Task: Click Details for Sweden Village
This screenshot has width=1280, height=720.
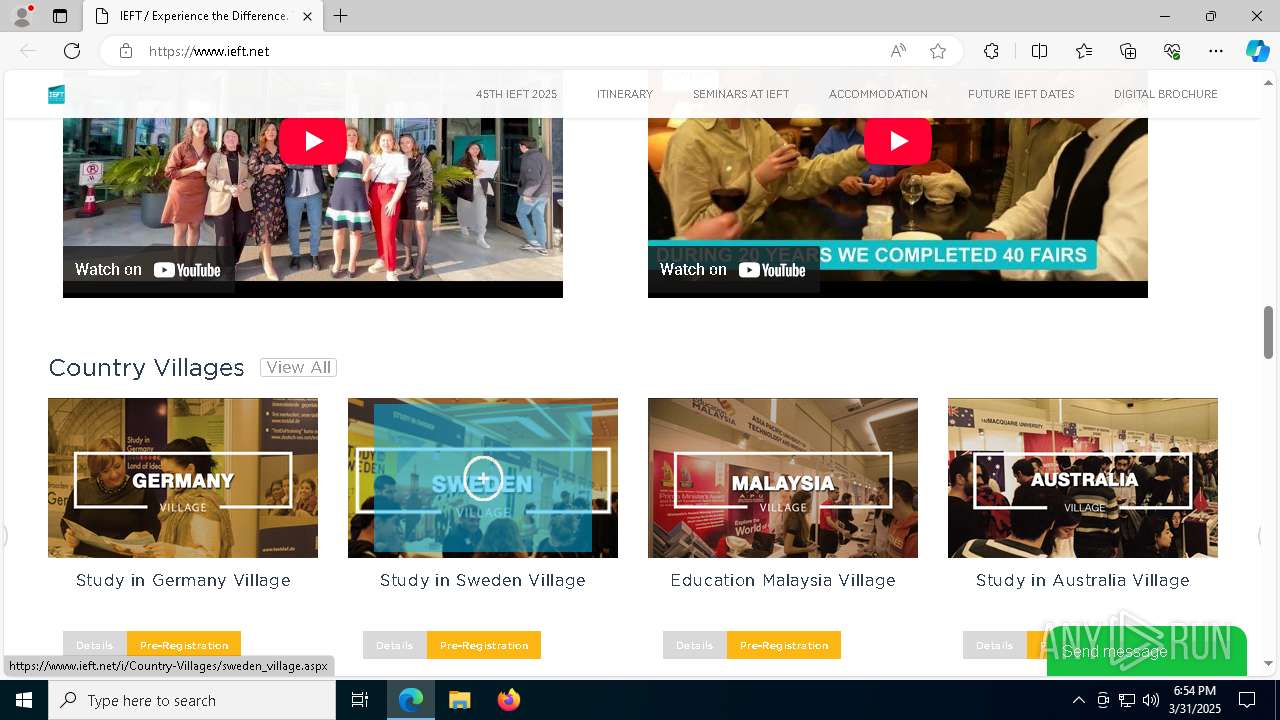Action: coord(395,645)
